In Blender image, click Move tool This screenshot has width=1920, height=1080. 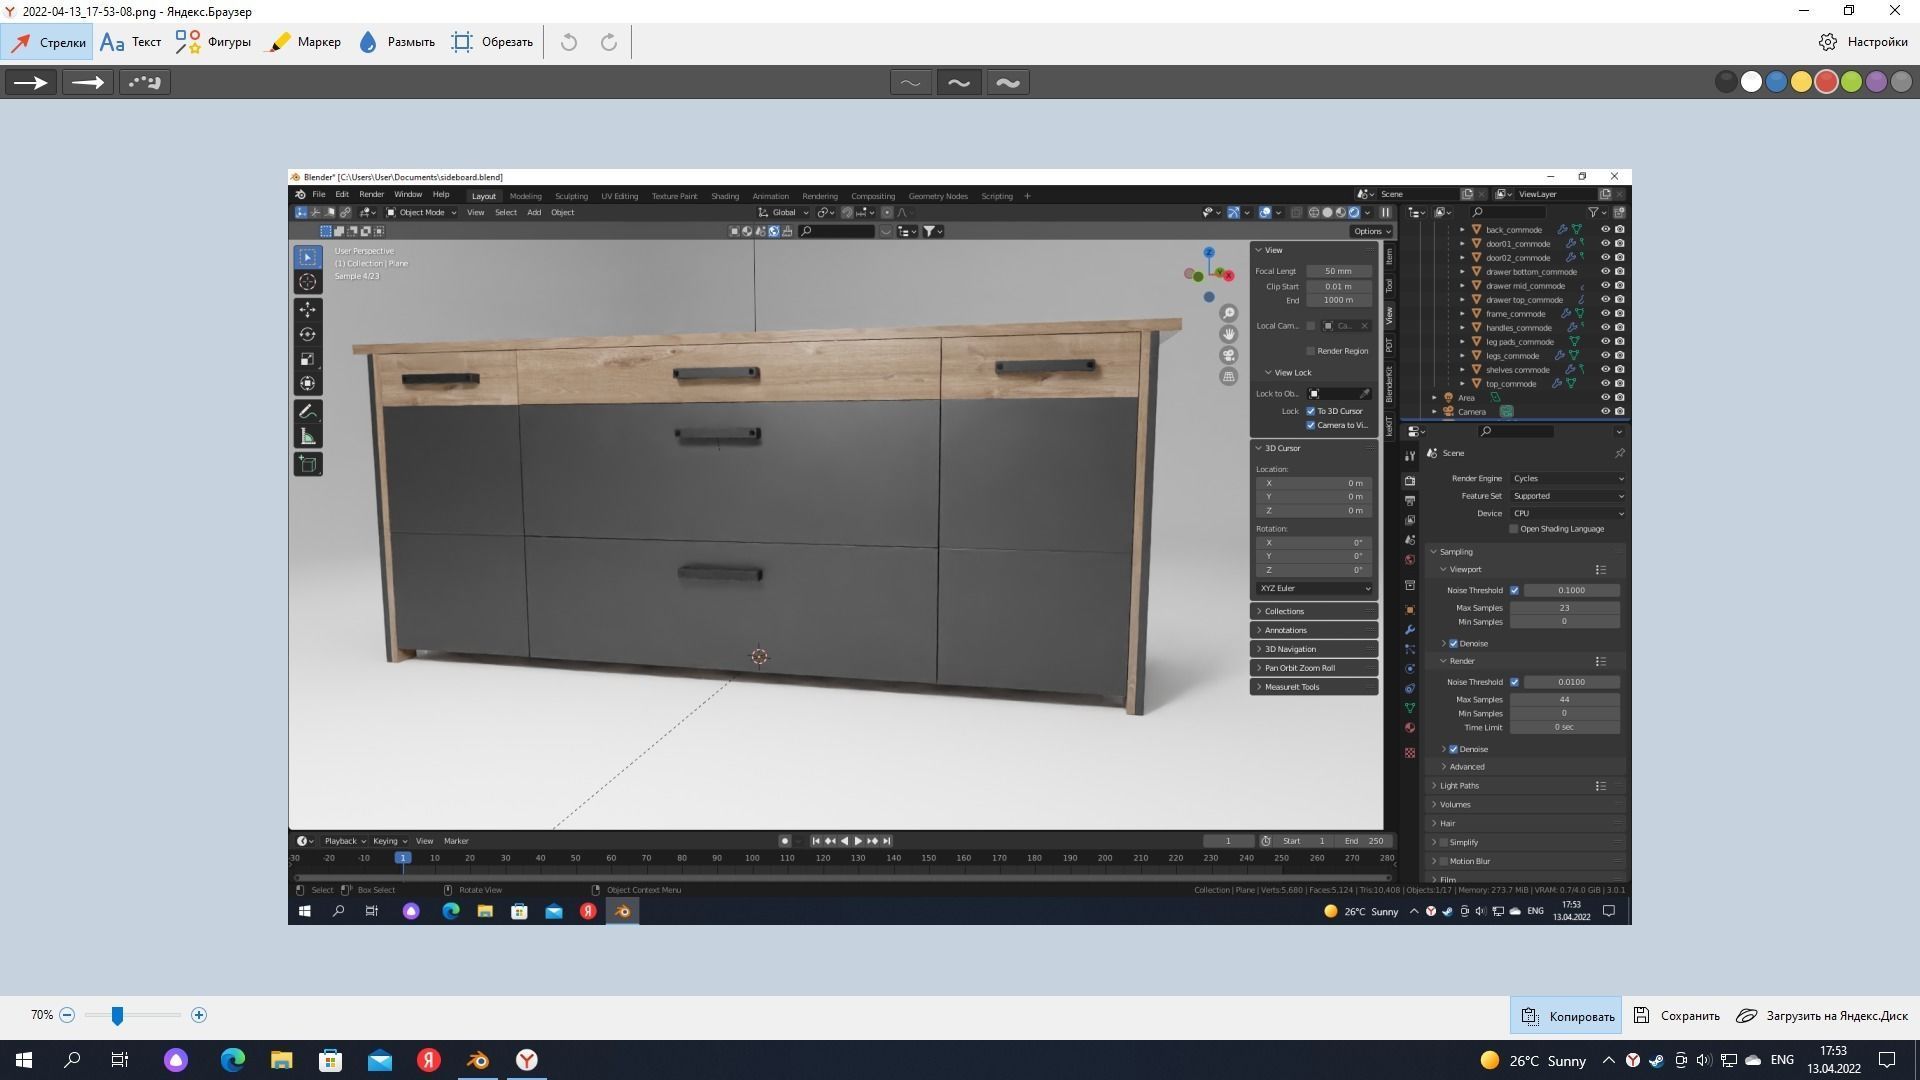[308, 310]
